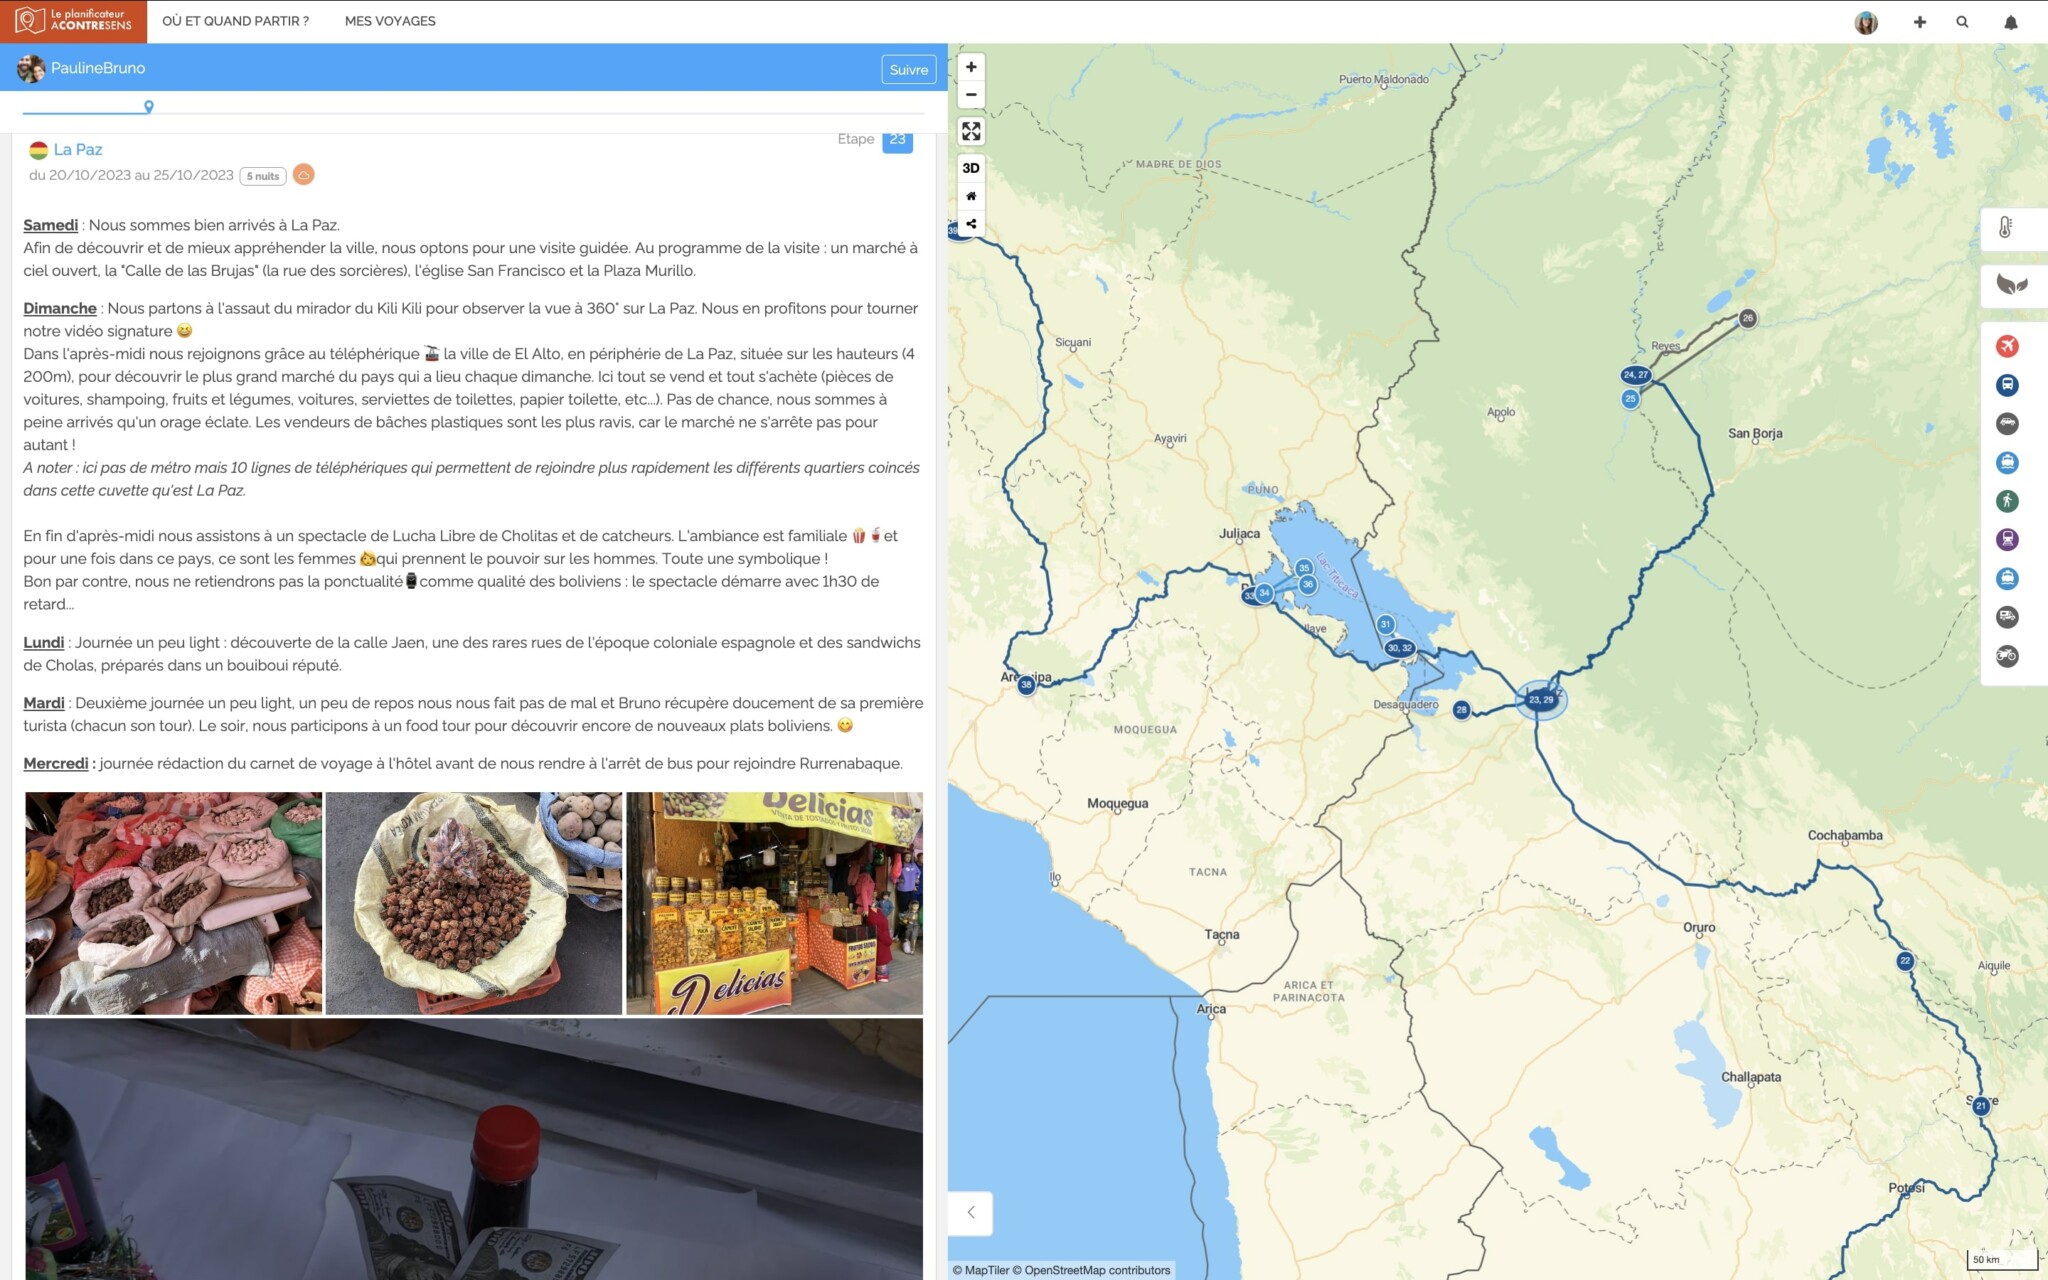The width and height of the screenshot is (2048, 1280).
Task: Click the underlined 'Dimanche' heading
Action: [x=60, y=308]
